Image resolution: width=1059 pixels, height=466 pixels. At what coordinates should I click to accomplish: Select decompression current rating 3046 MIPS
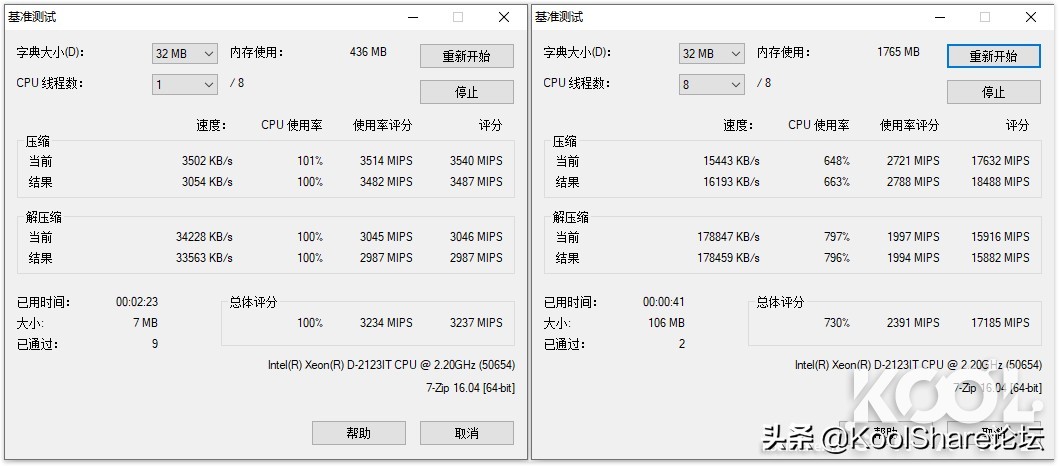point(476,237)
